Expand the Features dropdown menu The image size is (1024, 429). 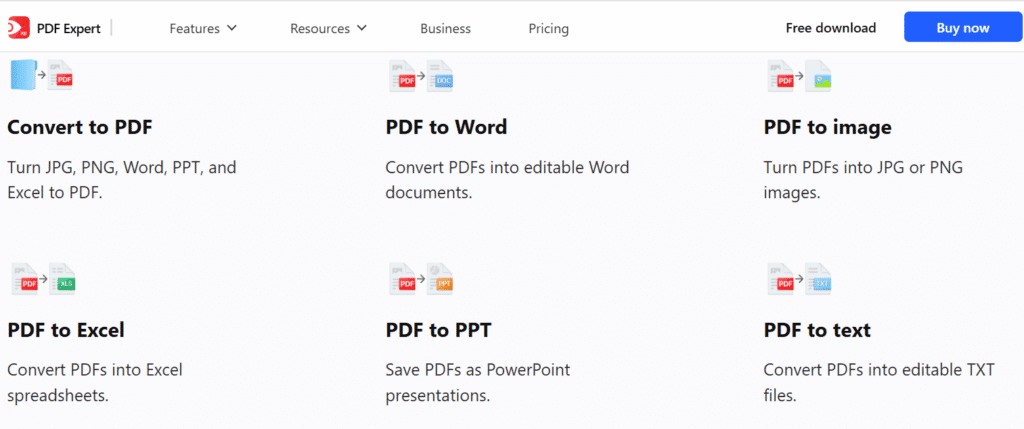[x=202, y=29]
